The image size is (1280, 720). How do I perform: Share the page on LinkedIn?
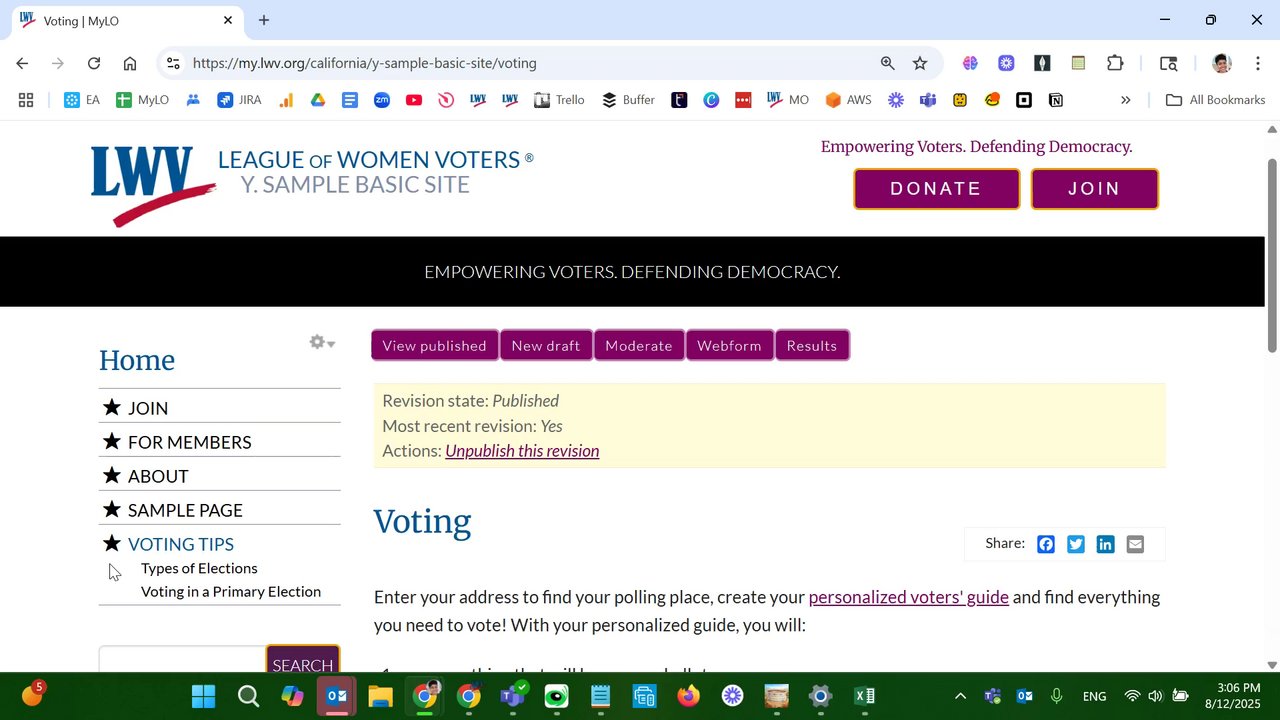point(1105,544)
